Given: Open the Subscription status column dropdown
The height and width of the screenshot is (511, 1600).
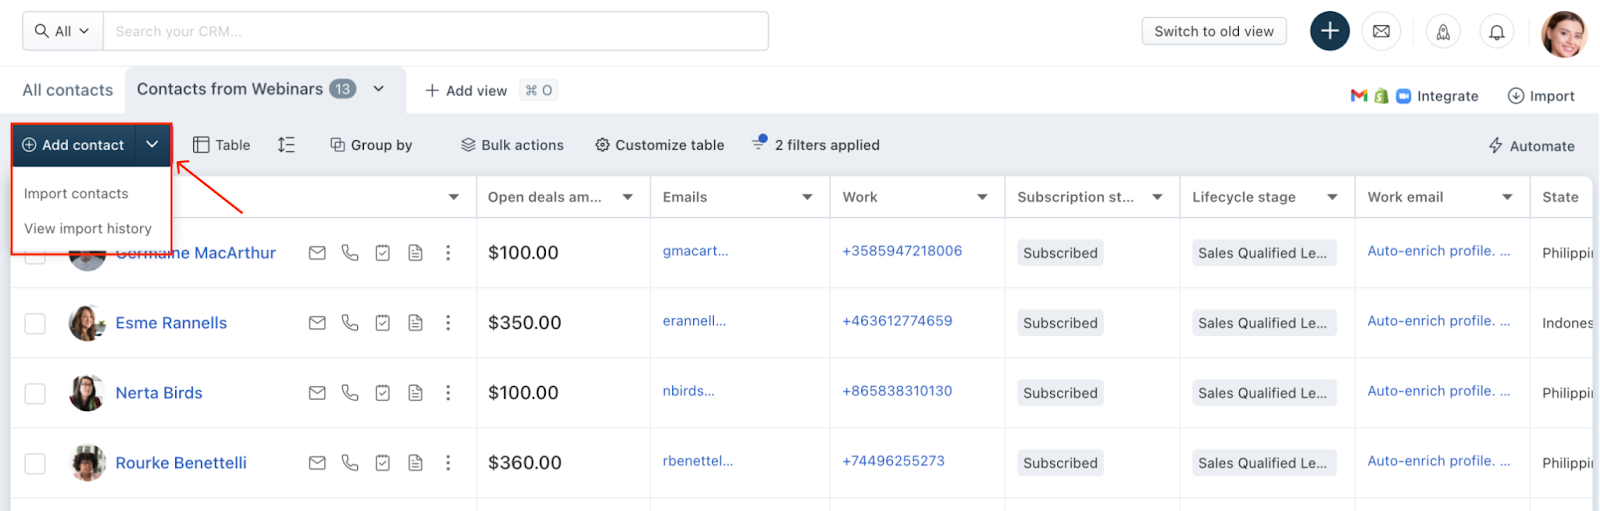Looking at the screenshot, I should (x=1157, y=197).
